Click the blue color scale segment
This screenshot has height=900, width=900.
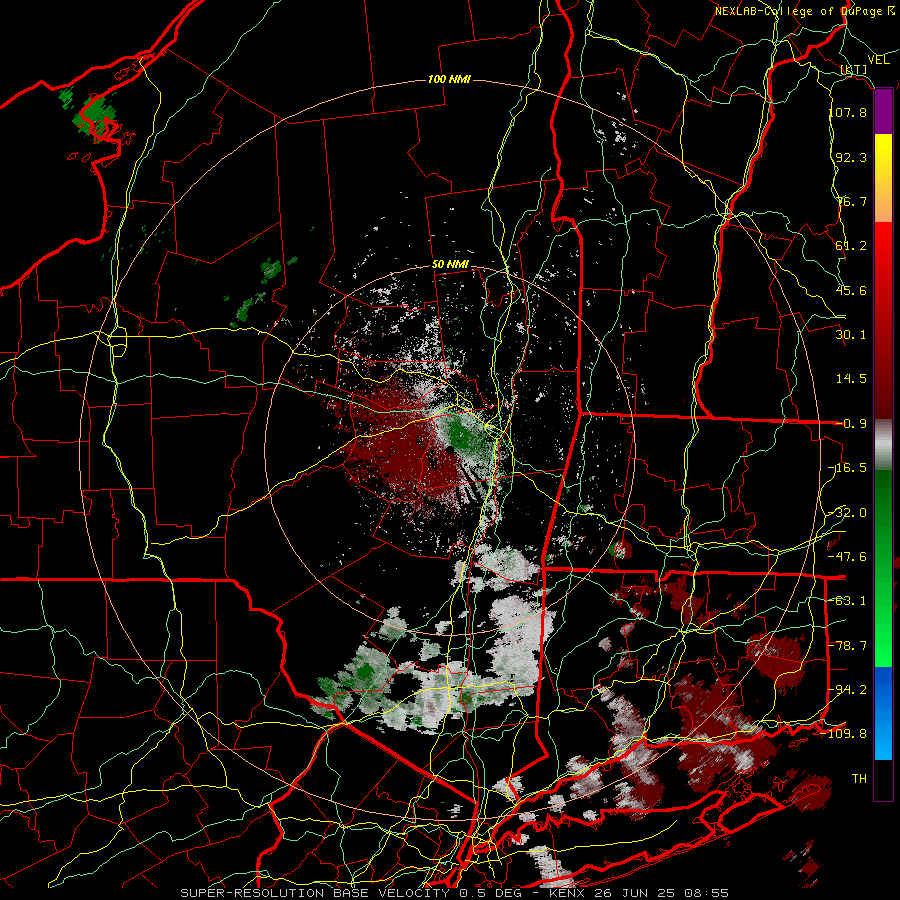point(883,713)
